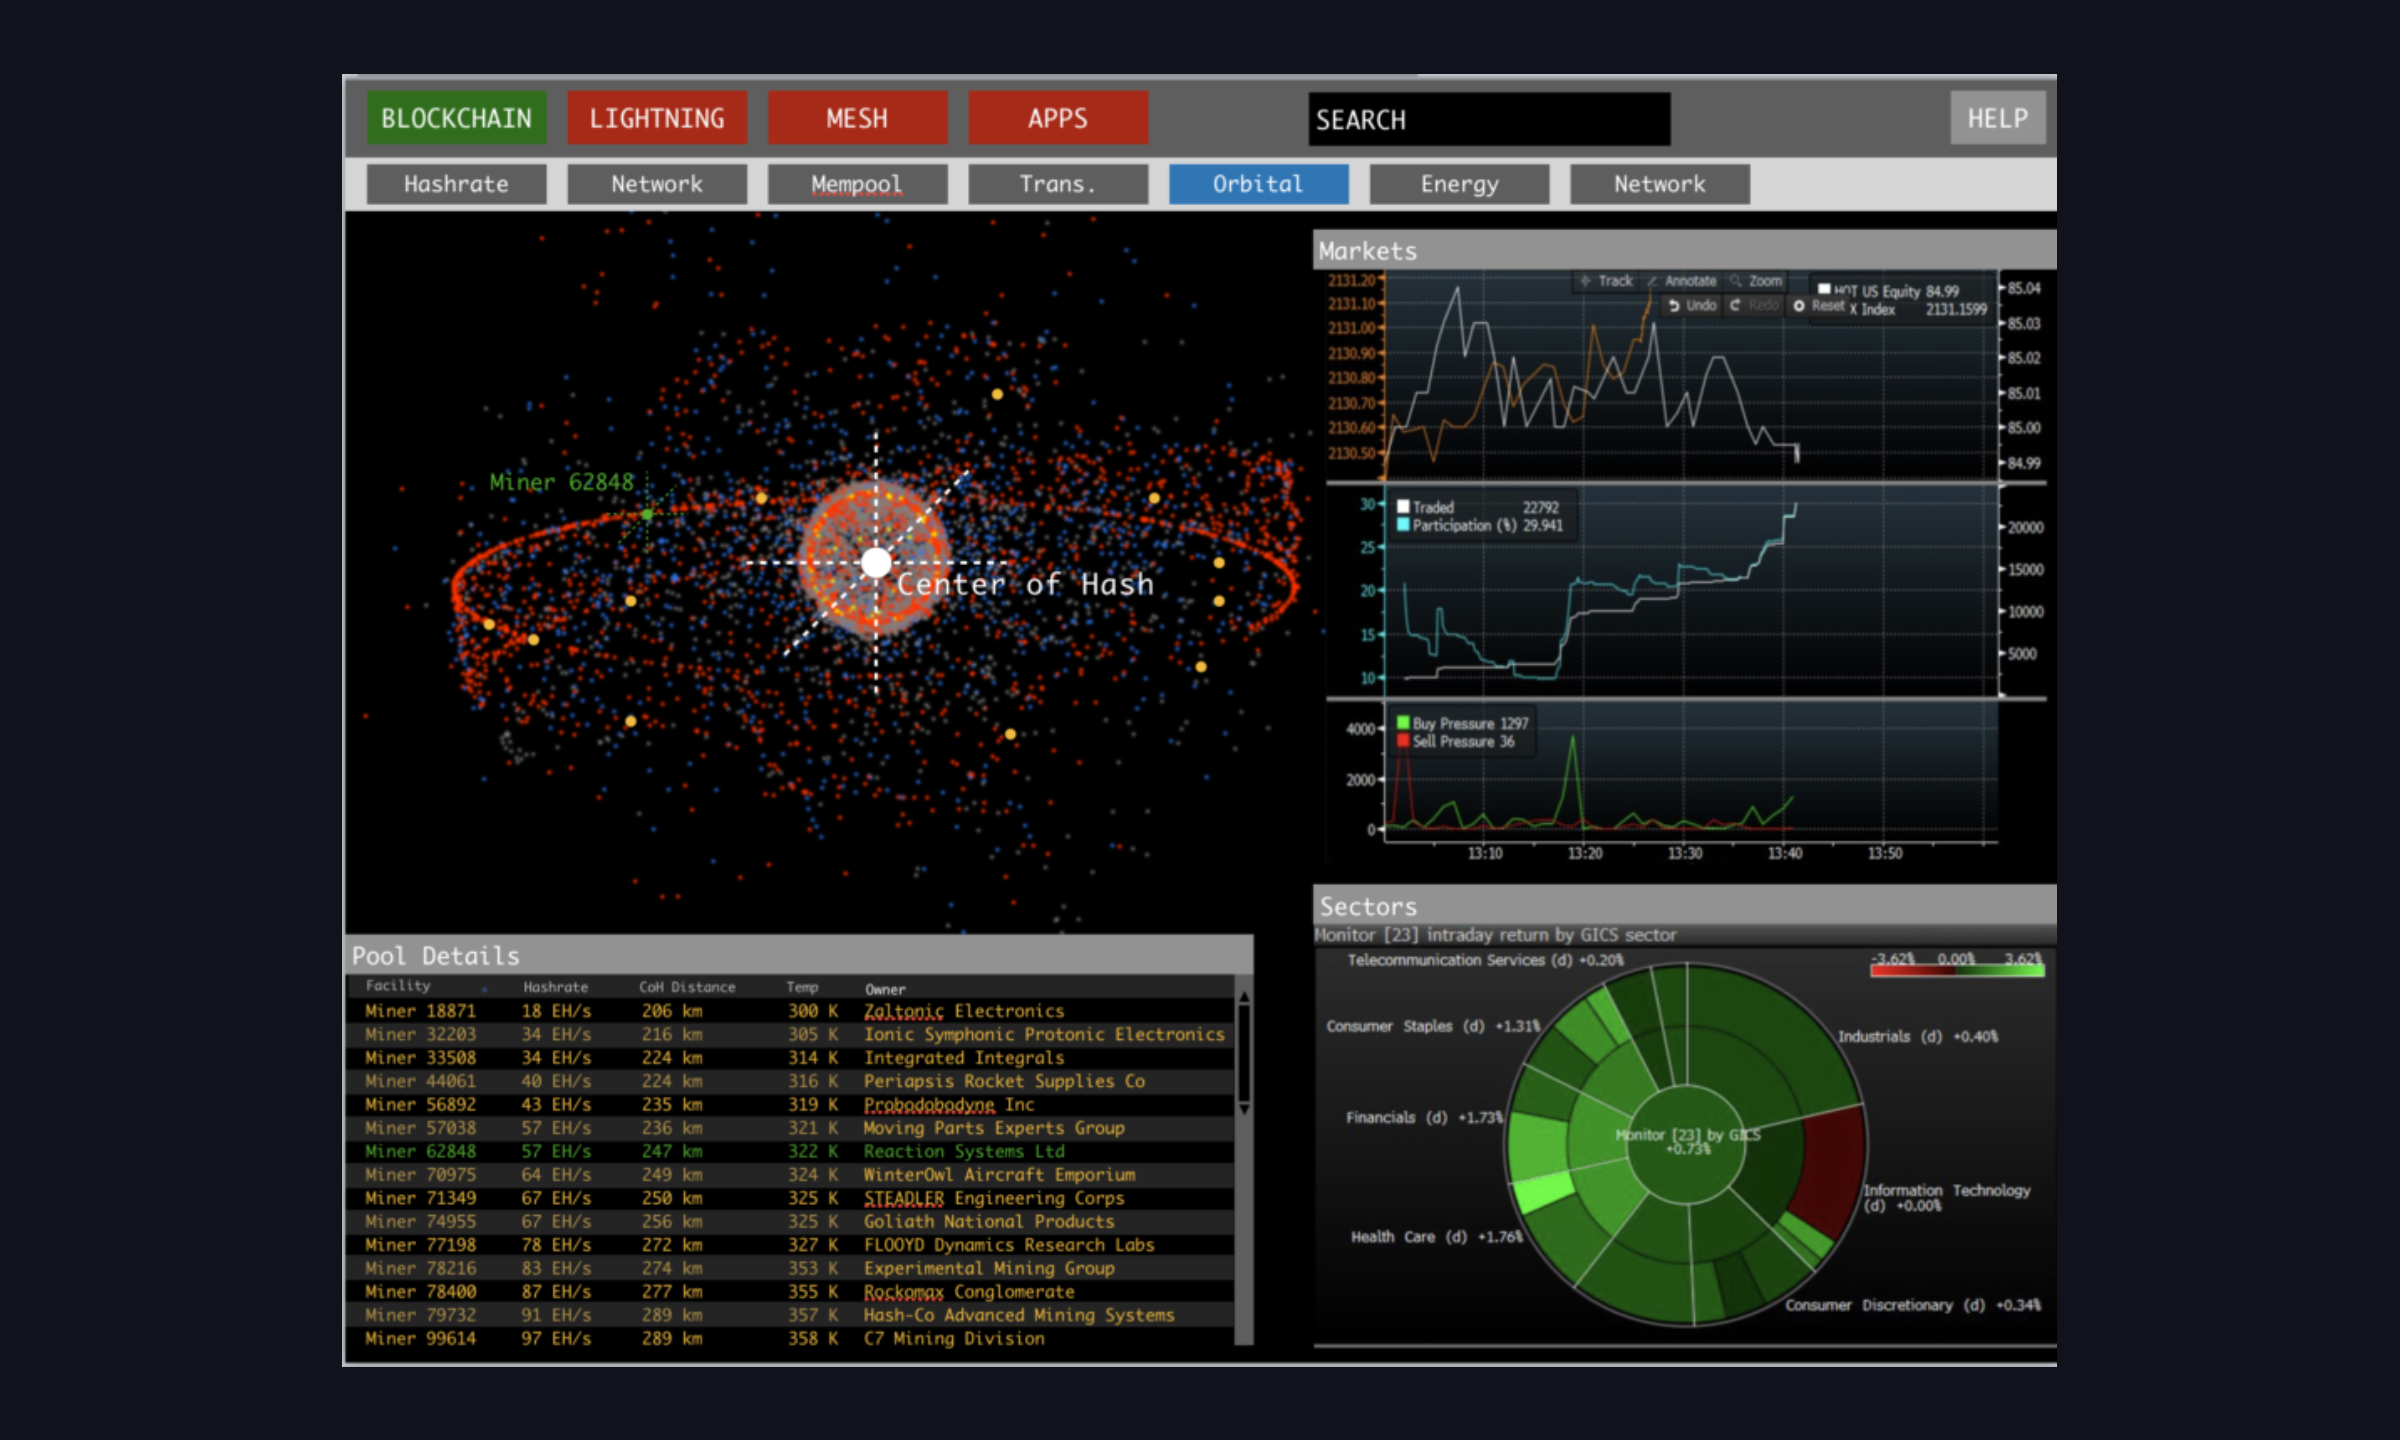This screenshot has height=1440, width=2400.
Task: Toggle the Buy Pressure legend box
Action: tap(1403, 723)
